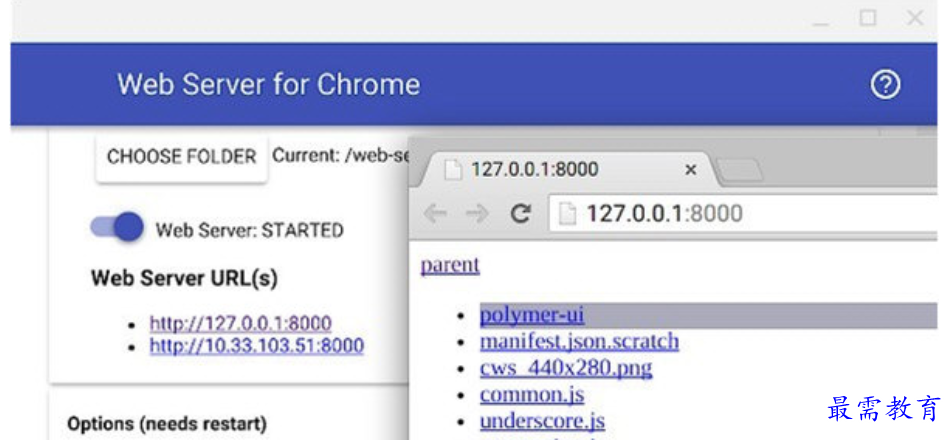
Task: Go back with the browser back arrow
Action: 435,214
